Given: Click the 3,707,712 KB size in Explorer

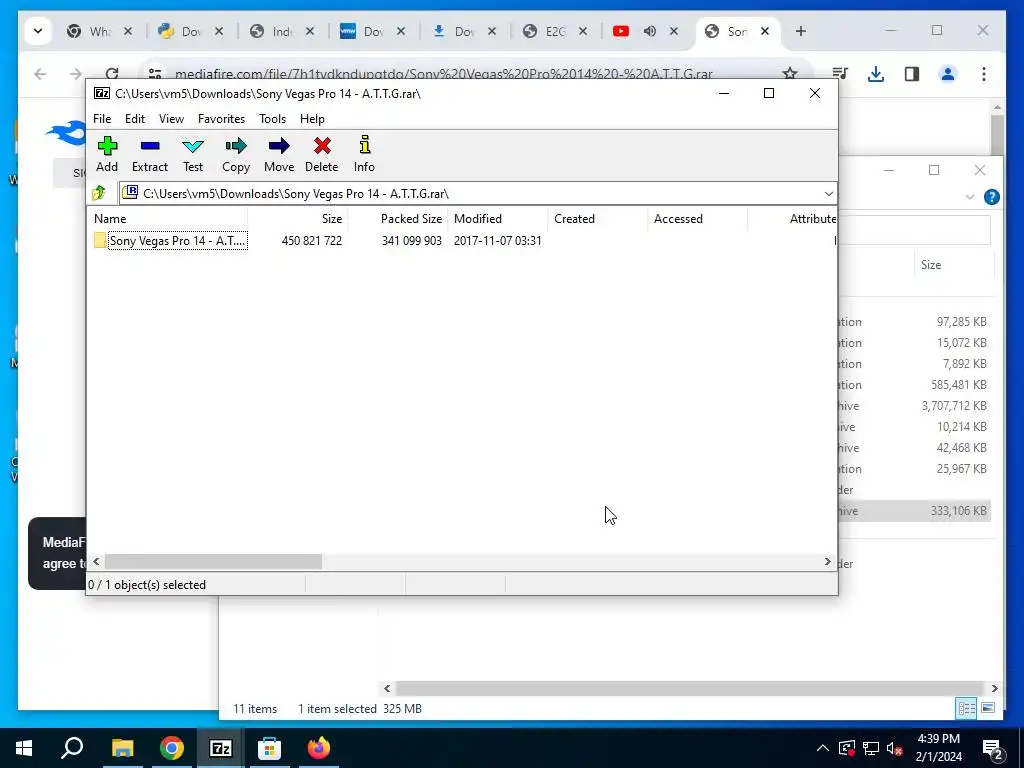Looking at the screenshot, I should pyautogui.click(x=953, y=406).
